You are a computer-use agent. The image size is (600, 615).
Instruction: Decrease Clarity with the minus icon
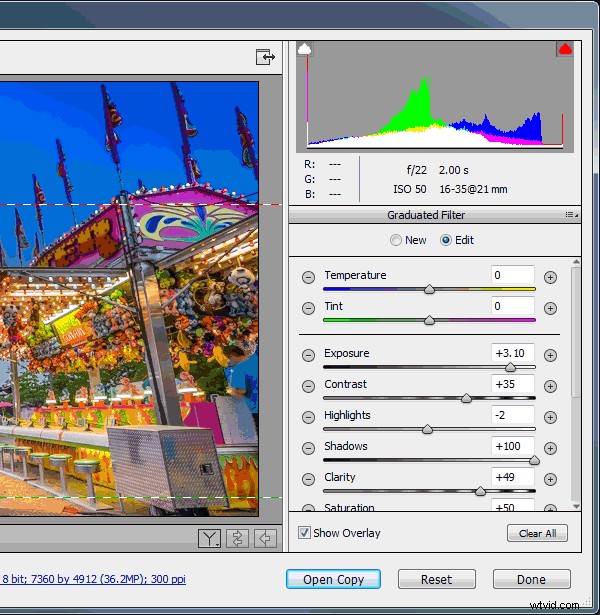click(308, 479)
